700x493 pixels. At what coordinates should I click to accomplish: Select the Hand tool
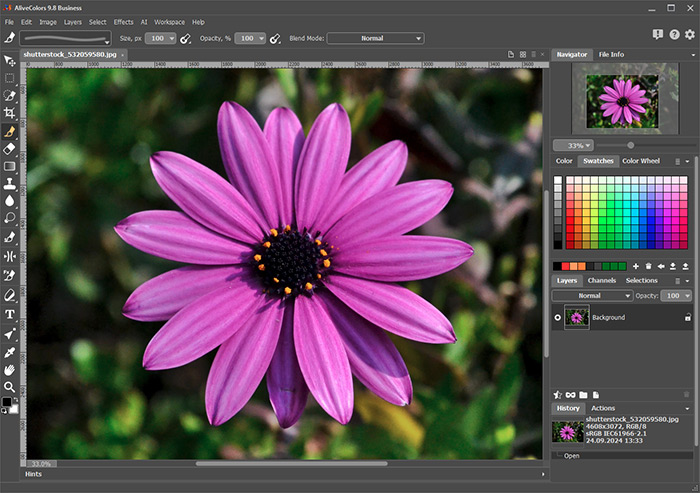point(9,370)
